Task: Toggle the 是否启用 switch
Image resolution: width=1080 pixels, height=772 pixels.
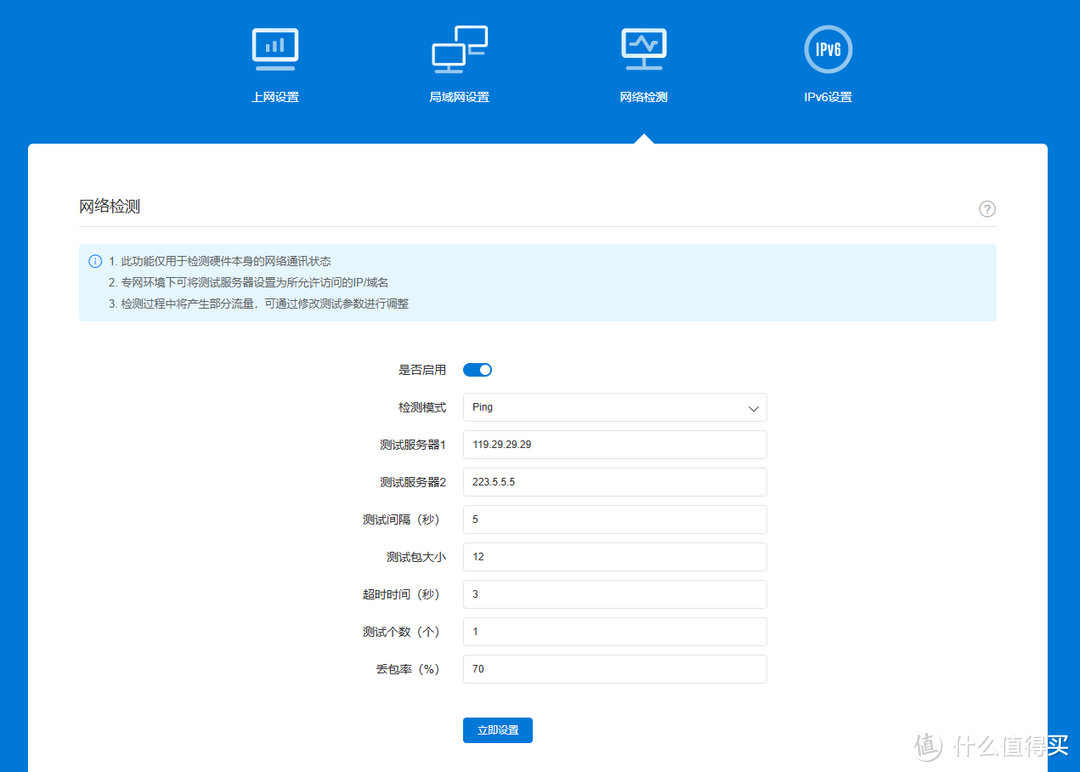Action: [478, 370]
